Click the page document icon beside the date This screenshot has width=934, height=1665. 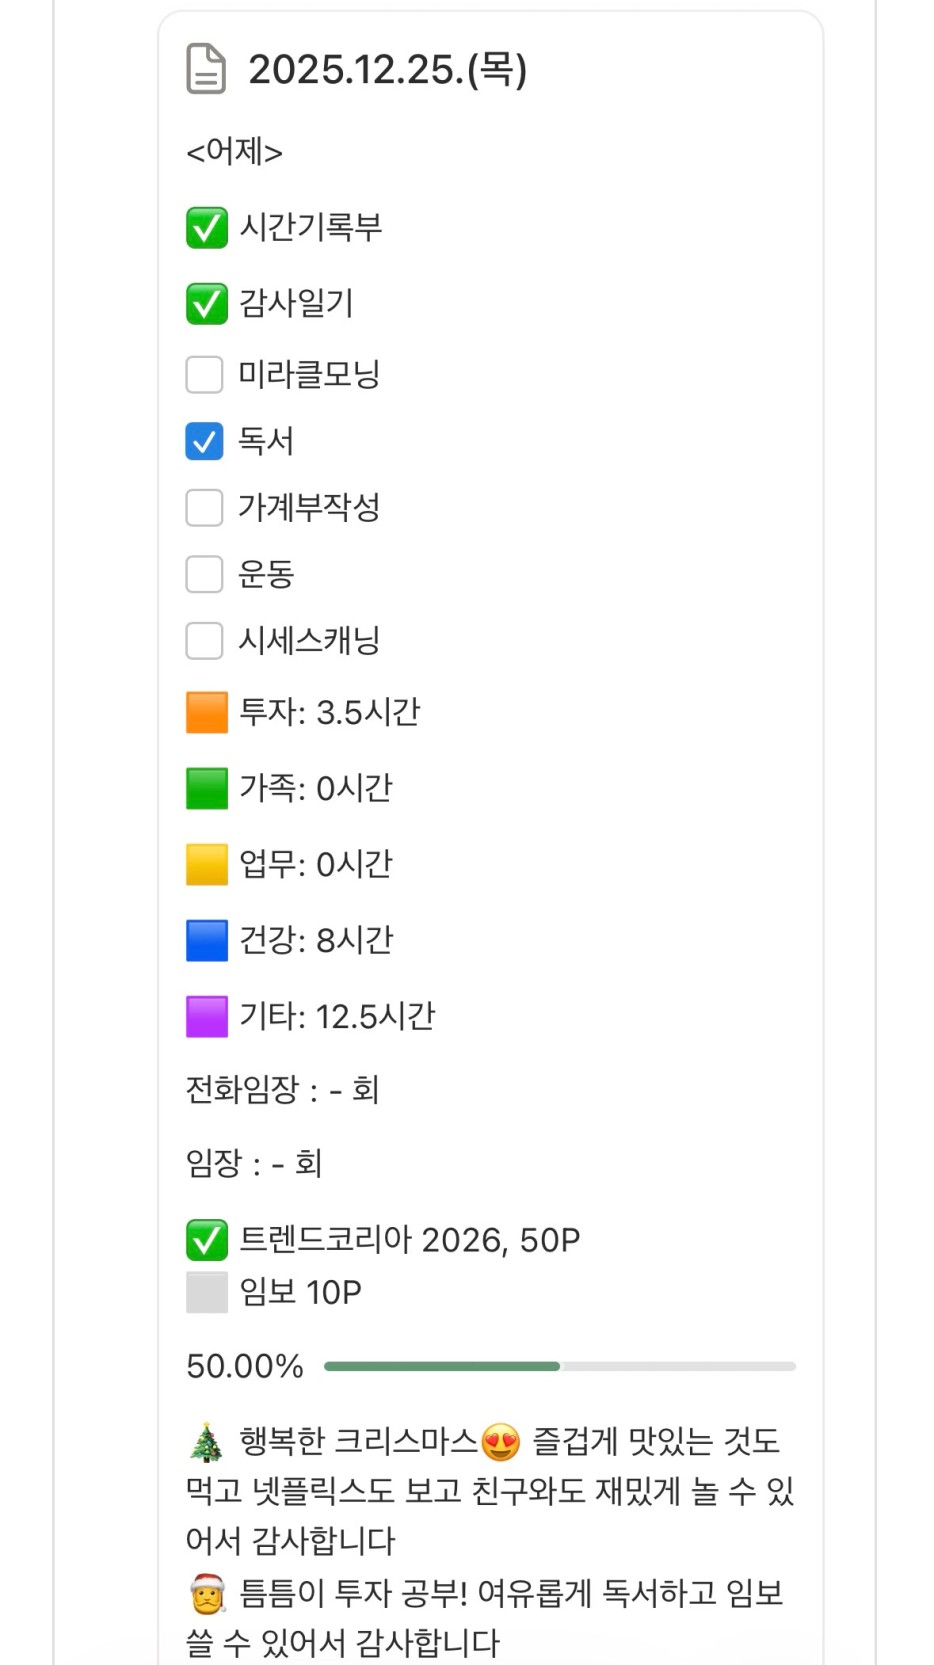206,69
